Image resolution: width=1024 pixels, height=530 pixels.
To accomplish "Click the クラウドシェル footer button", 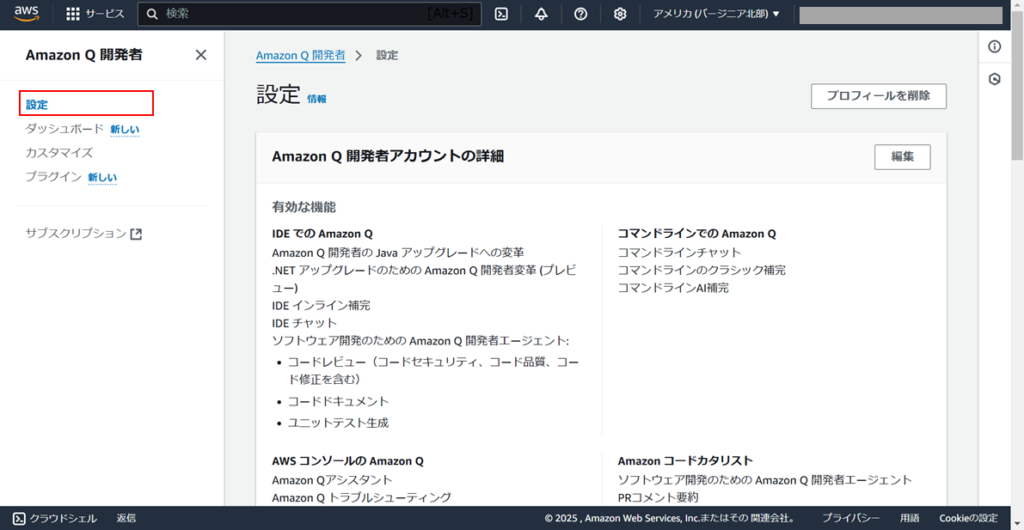I will (x=55, y=518).
